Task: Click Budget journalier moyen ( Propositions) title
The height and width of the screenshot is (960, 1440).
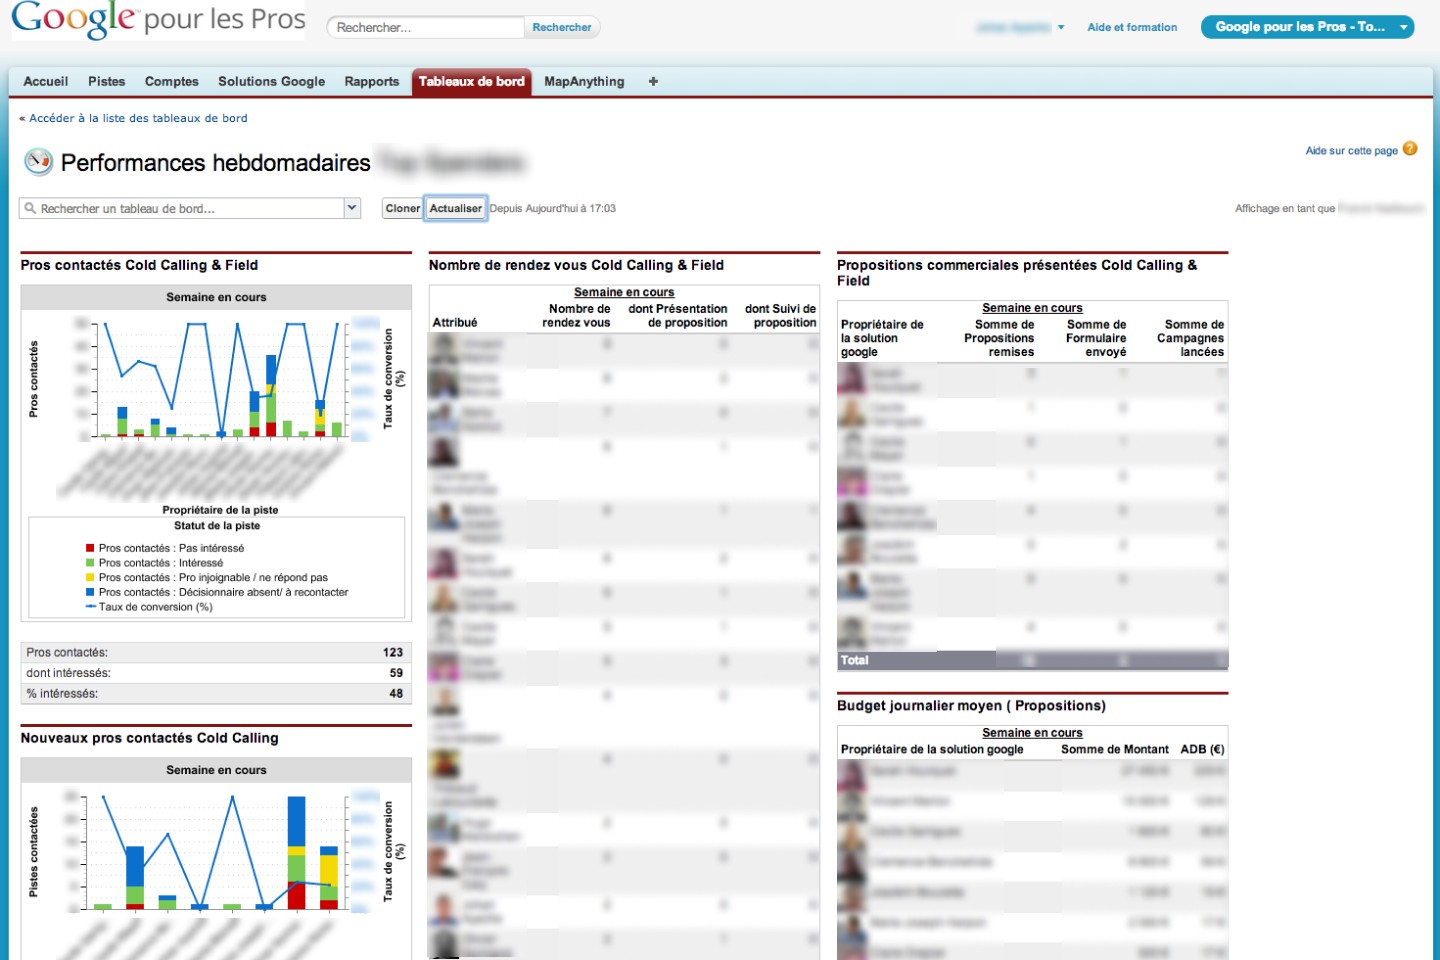Action: [x=971, y=706]
